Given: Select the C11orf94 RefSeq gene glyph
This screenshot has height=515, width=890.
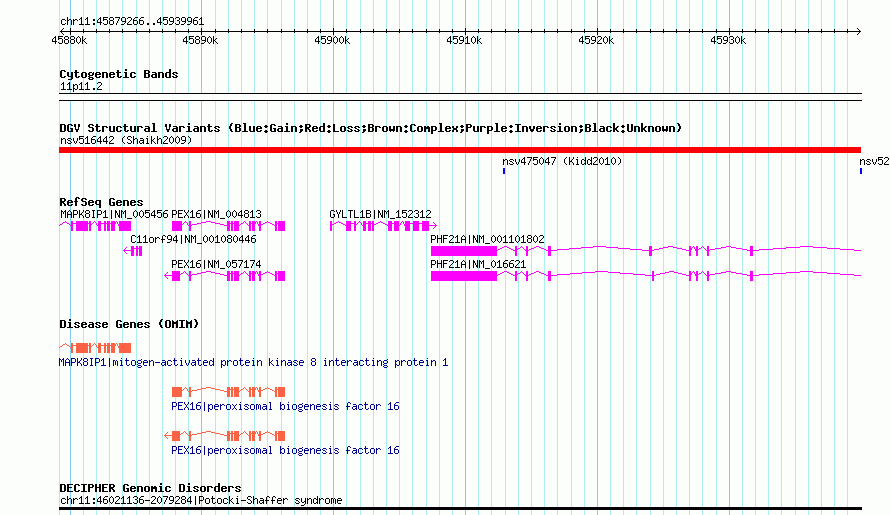Looking at the screenshot, I should pos(133,251).
